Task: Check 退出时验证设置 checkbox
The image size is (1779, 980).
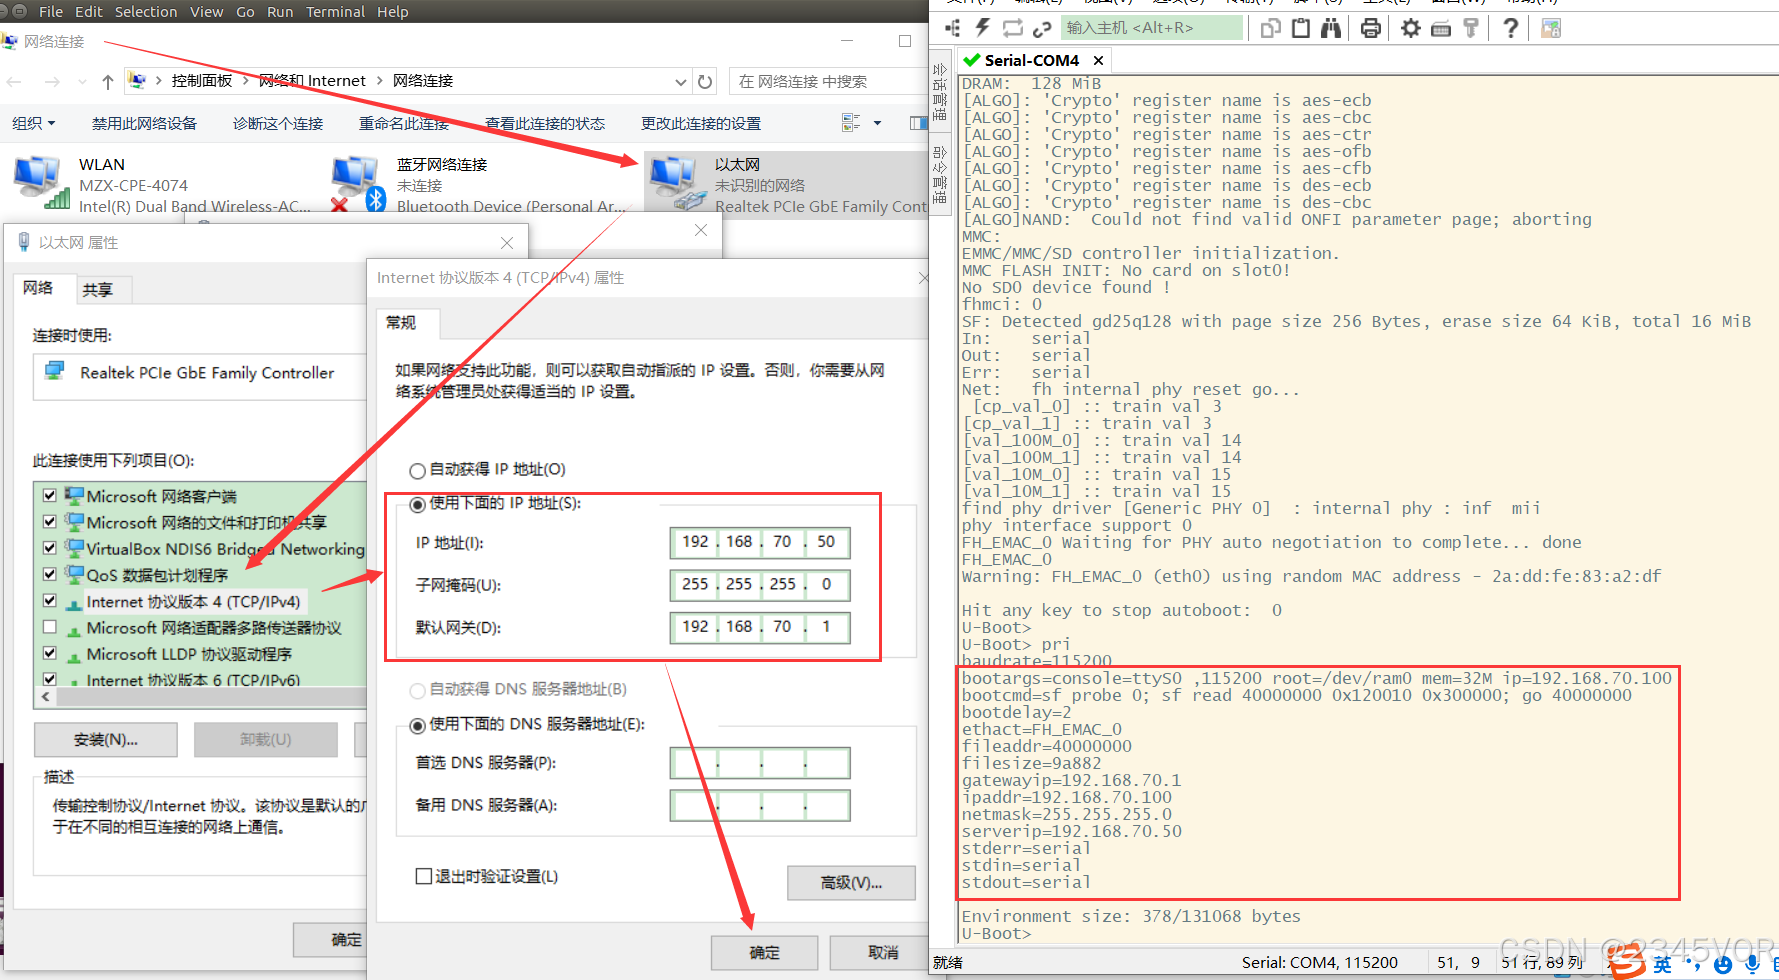Action: pos(424,876)
